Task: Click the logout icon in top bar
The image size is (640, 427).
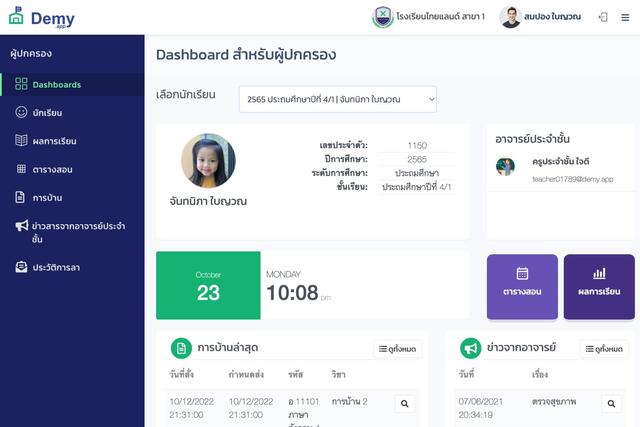Action: point(602,17)
